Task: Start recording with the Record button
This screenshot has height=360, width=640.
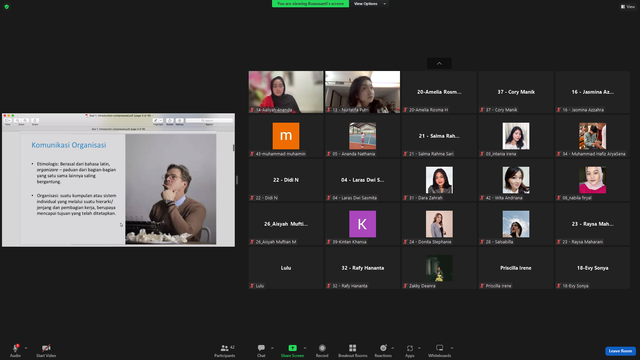Action: click(322, 350)
